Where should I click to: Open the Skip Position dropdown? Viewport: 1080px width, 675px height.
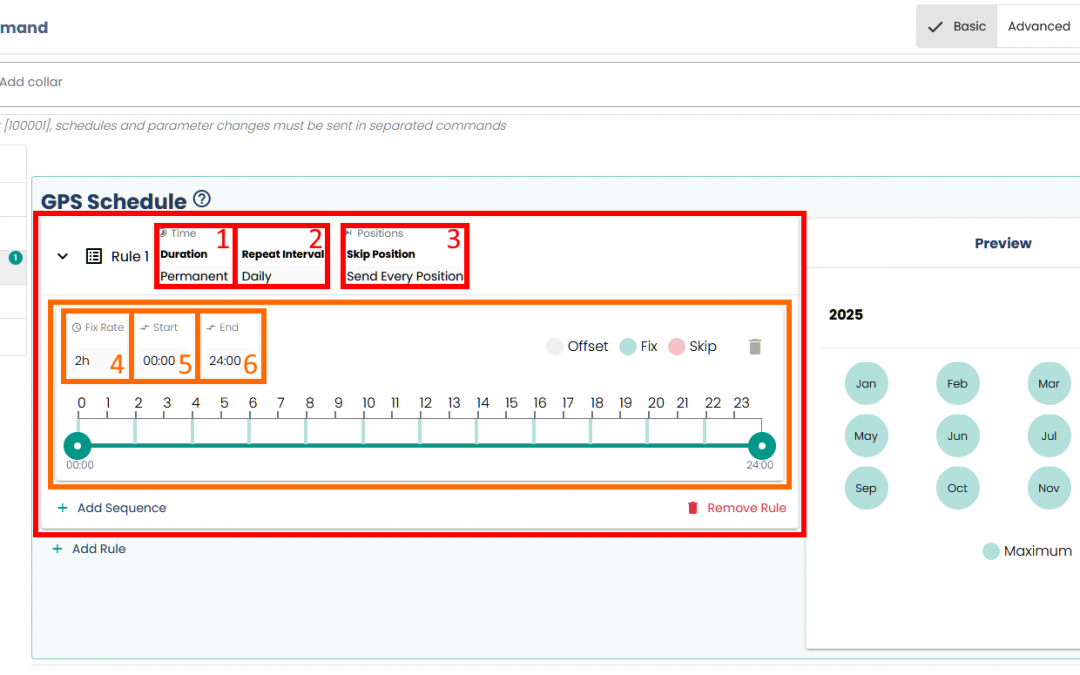[x=404, y=276]
